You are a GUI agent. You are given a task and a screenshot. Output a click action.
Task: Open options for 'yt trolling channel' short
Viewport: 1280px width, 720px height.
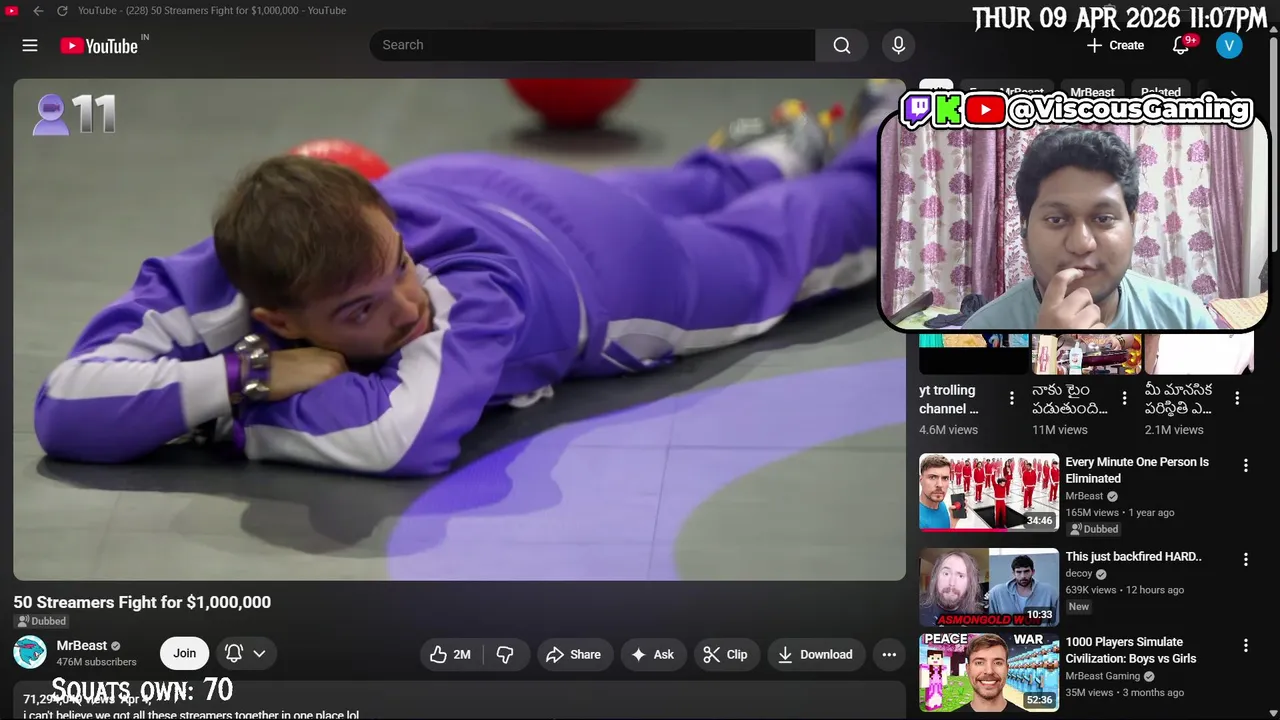1011,398
